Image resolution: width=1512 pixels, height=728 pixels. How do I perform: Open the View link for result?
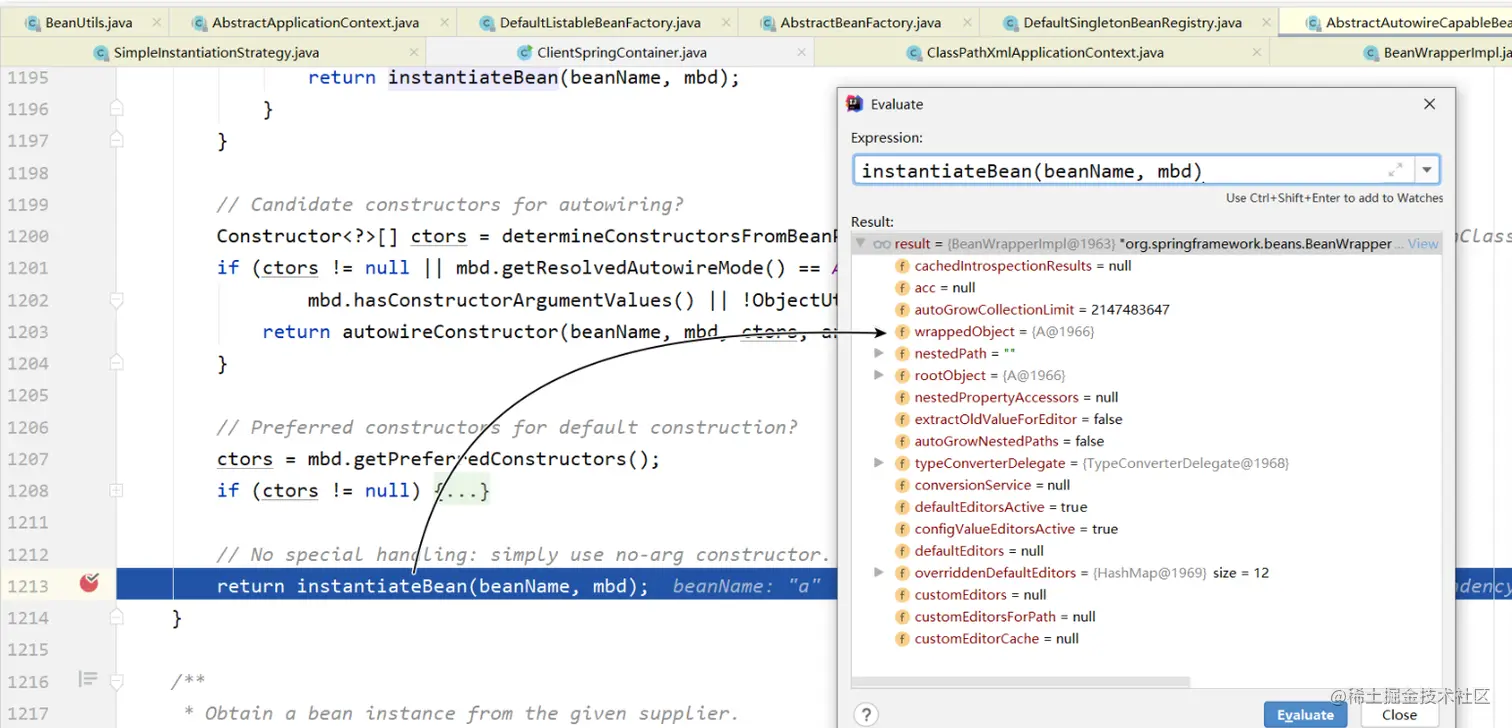point(1423,244)
